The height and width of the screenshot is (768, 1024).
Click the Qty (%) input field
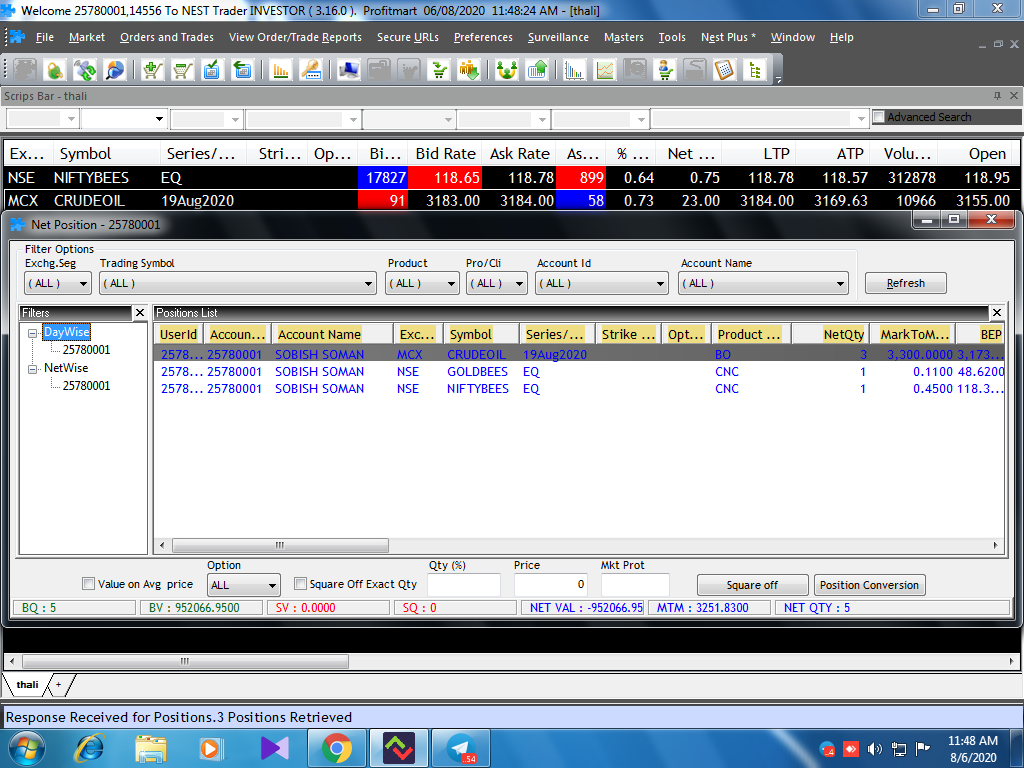point(464,584)
